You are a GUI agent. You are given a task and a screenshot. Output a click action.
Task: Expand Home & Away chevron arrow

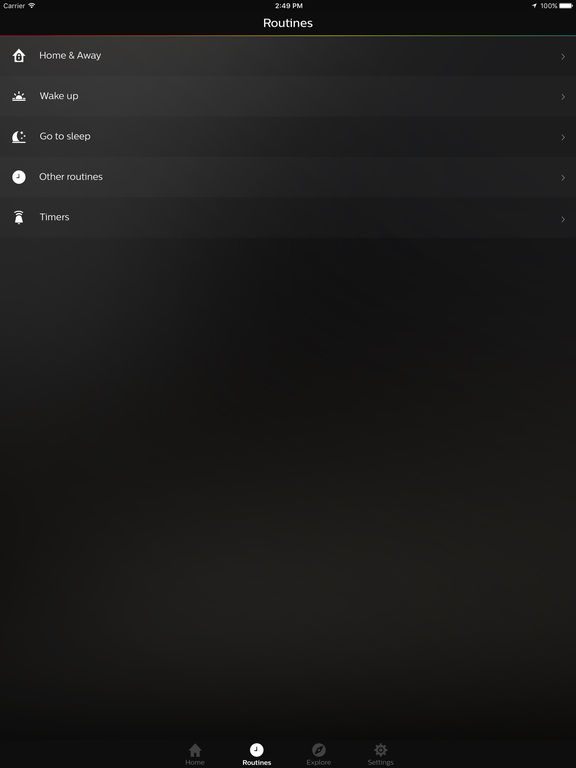click(x=563, y=57)
